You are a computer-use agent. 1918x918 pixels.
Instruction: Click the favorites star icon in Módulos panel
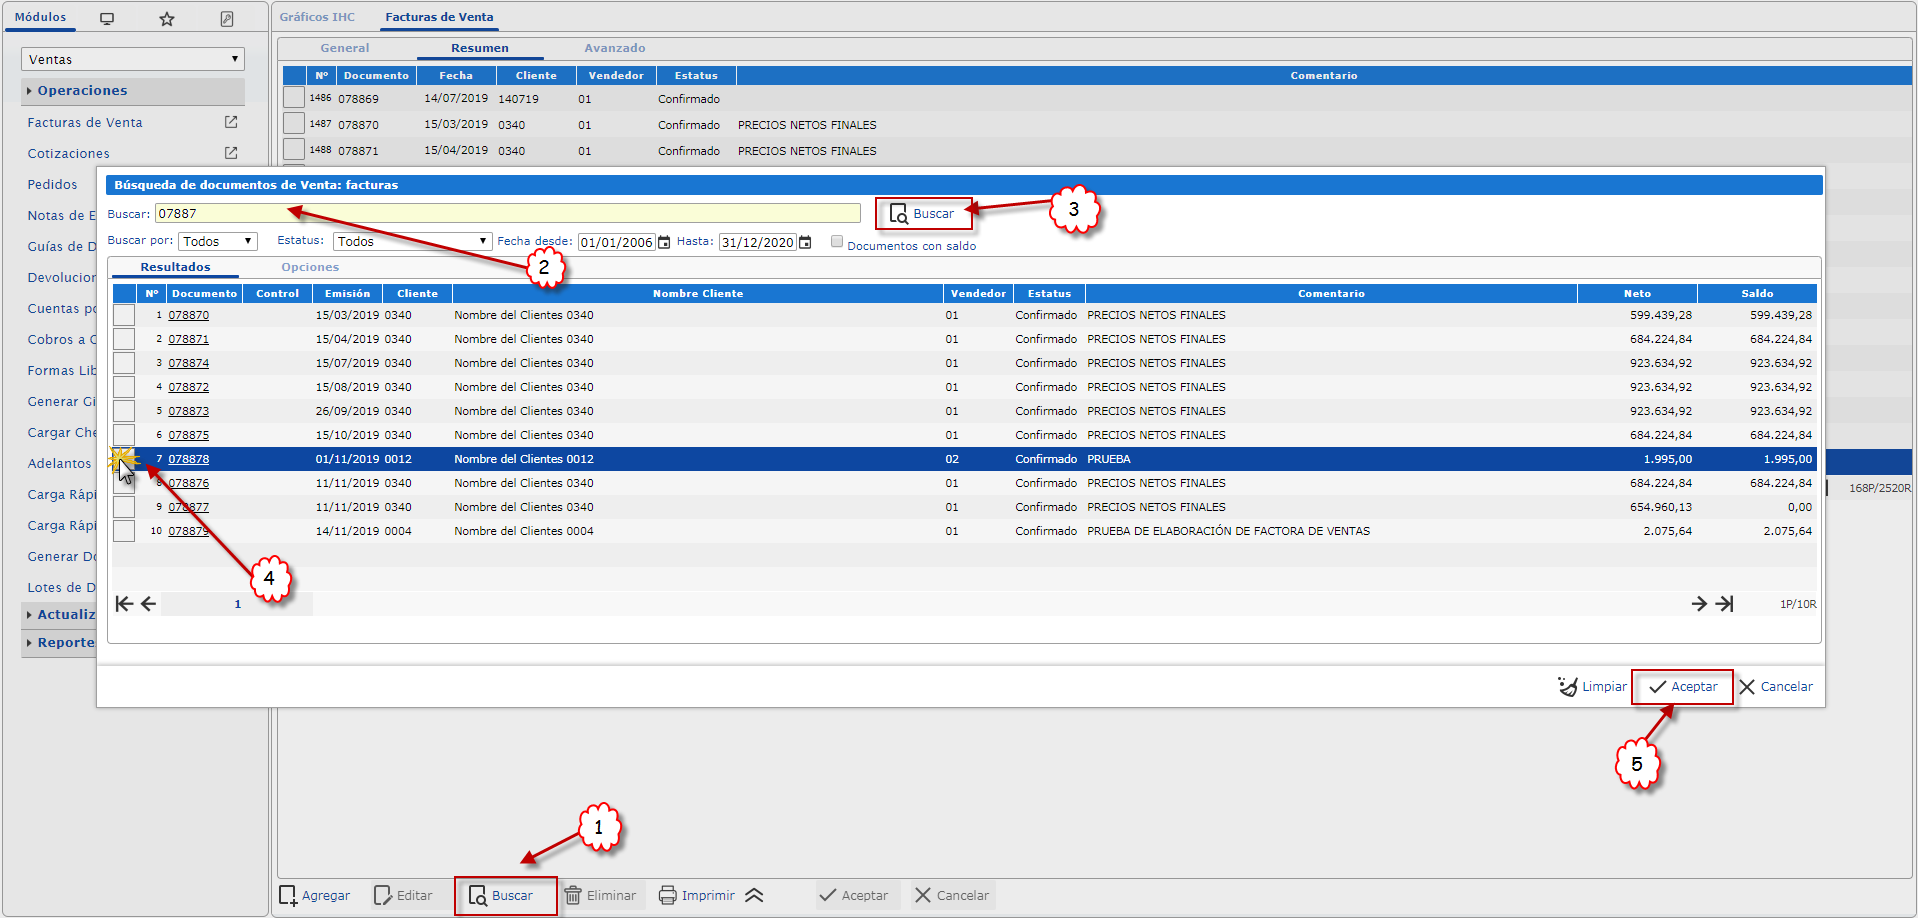(167, 19)
